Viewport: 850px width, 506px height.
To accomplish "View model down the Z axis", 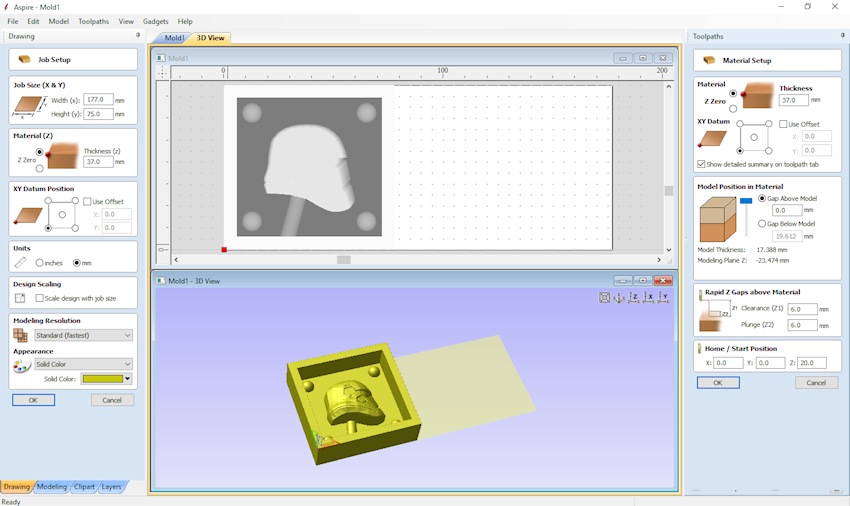I will coord(634,297).
